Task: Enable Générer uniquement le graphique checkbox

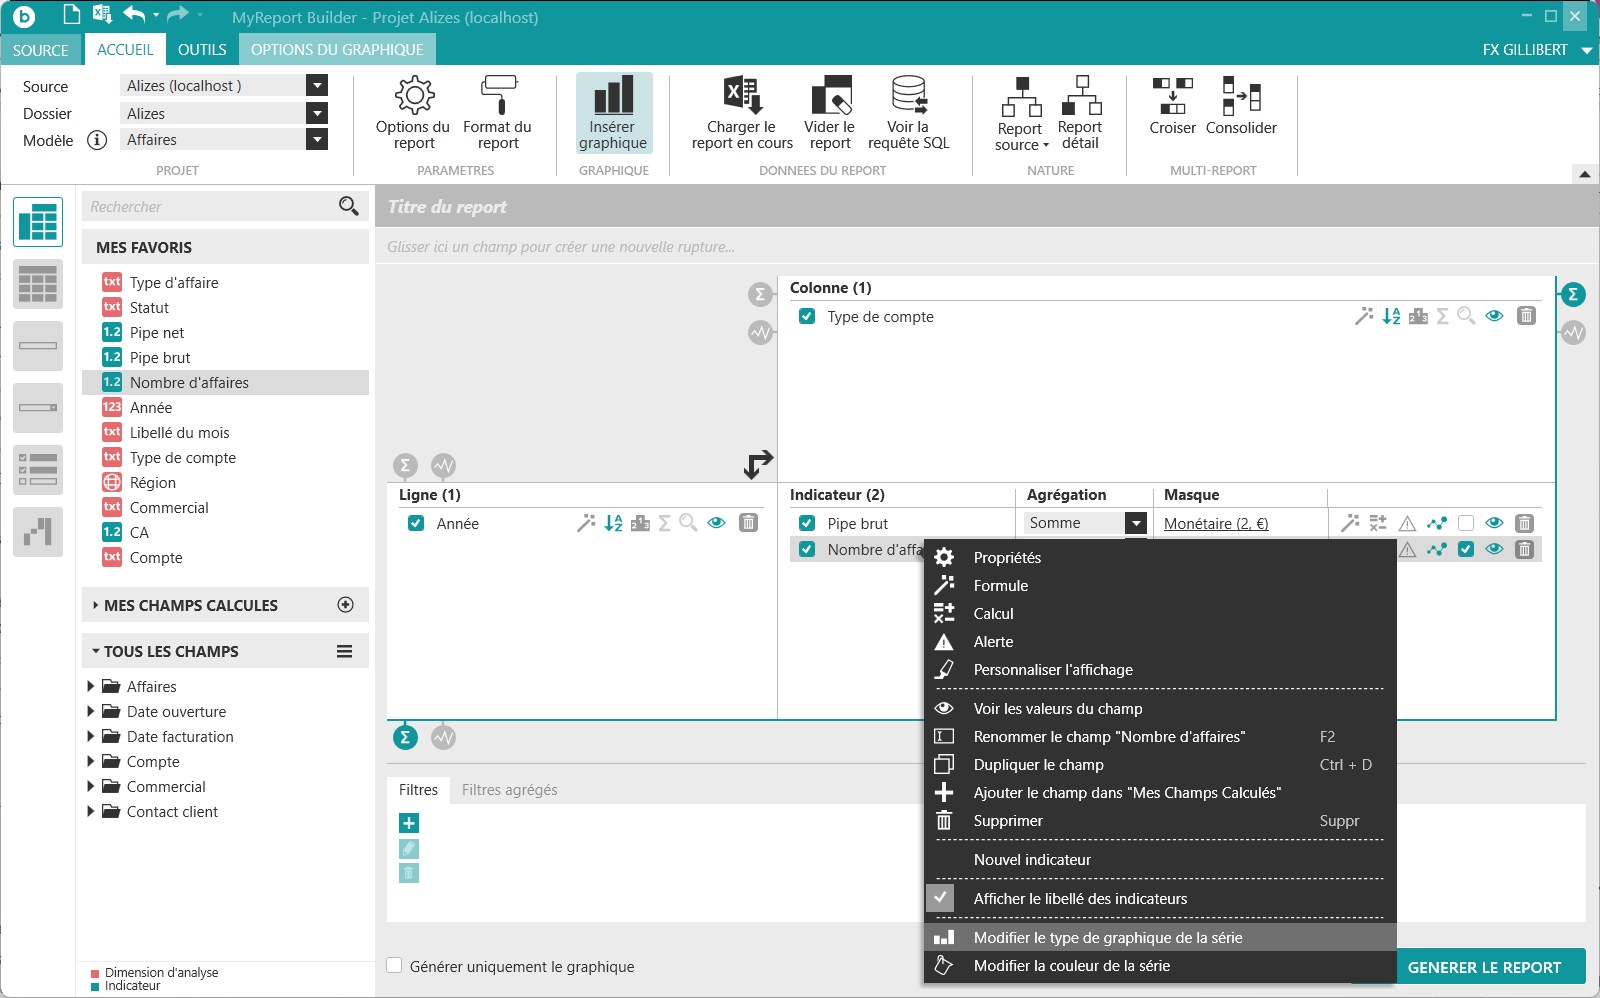Action: coord(395,966)
